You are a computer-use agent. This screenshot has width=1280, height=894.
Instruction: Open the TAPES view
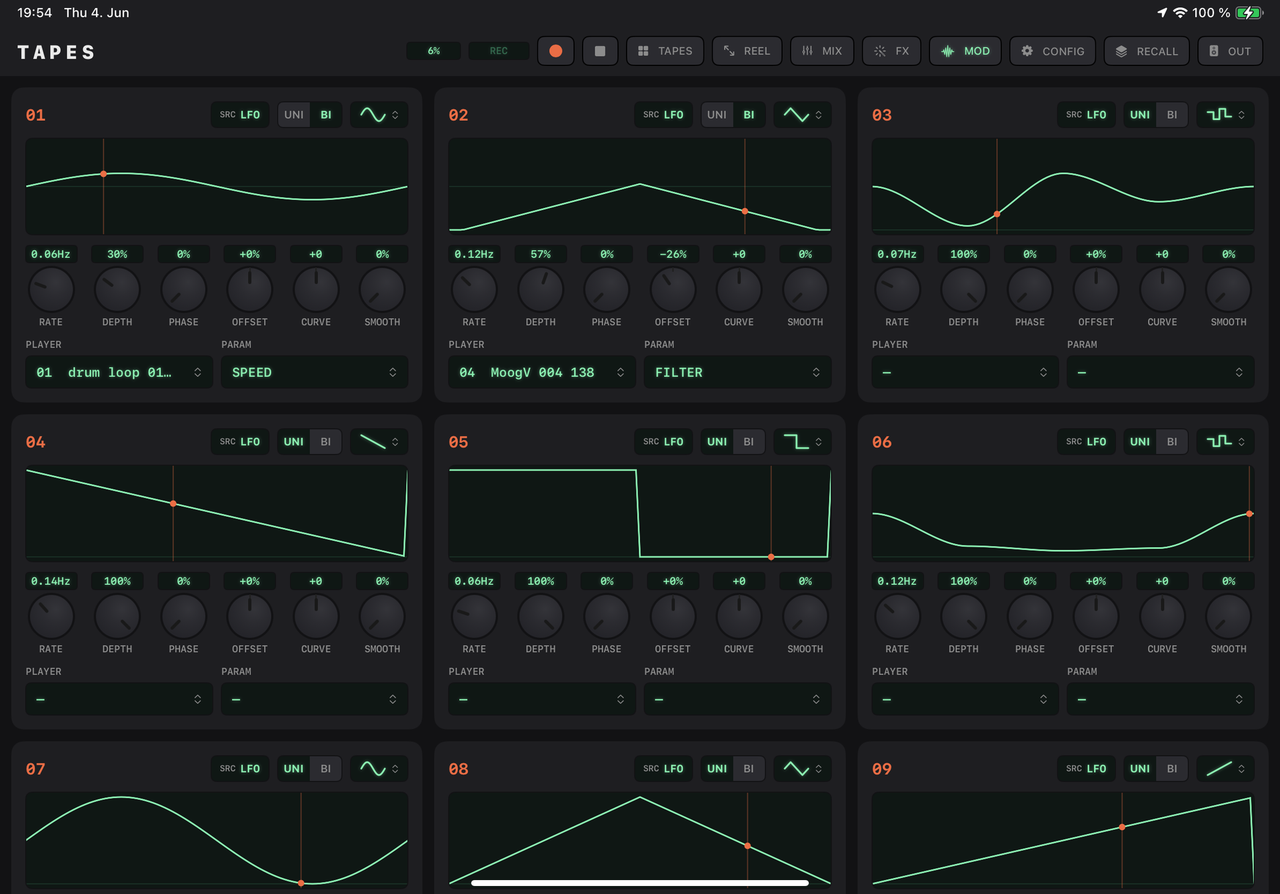pyautogui.click(x=665, y=51)
